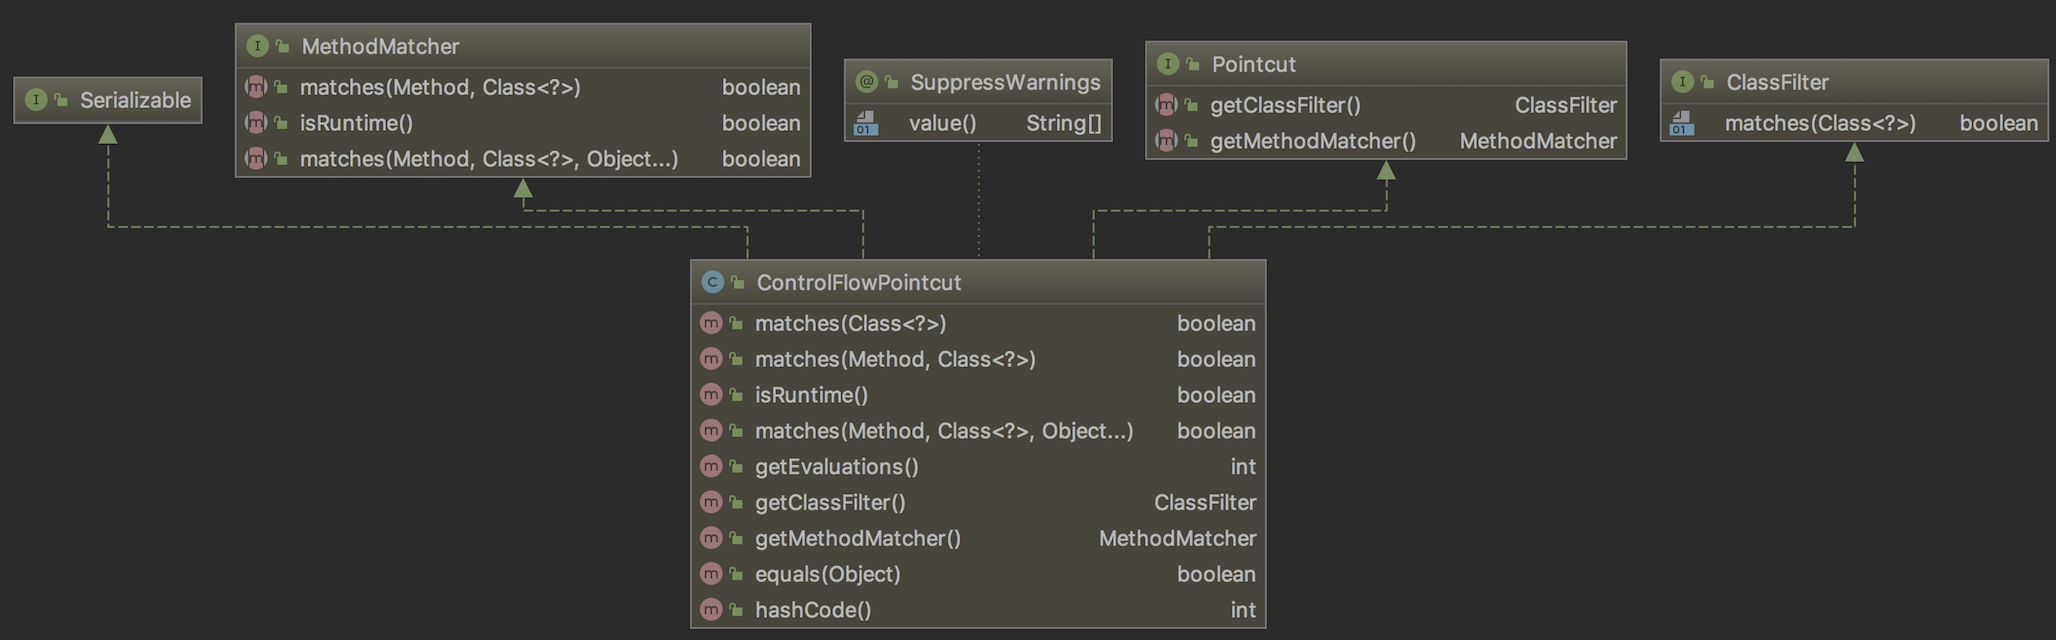This screenshot has width=2056, height=640.
Task: Click the method icon beside ControlFlowPointcut isRuntime()
Action: point(711,395)
